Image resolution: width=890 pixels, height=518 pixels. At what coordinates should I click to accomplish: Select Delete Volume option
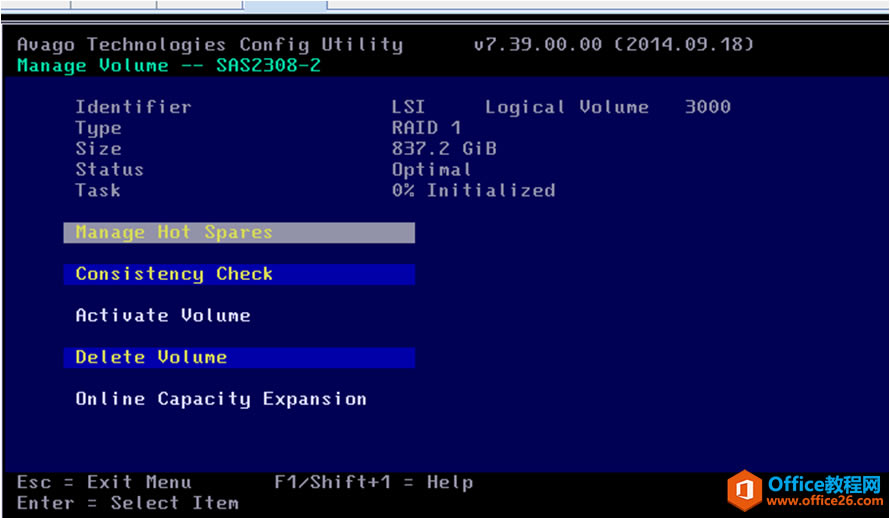239,357
